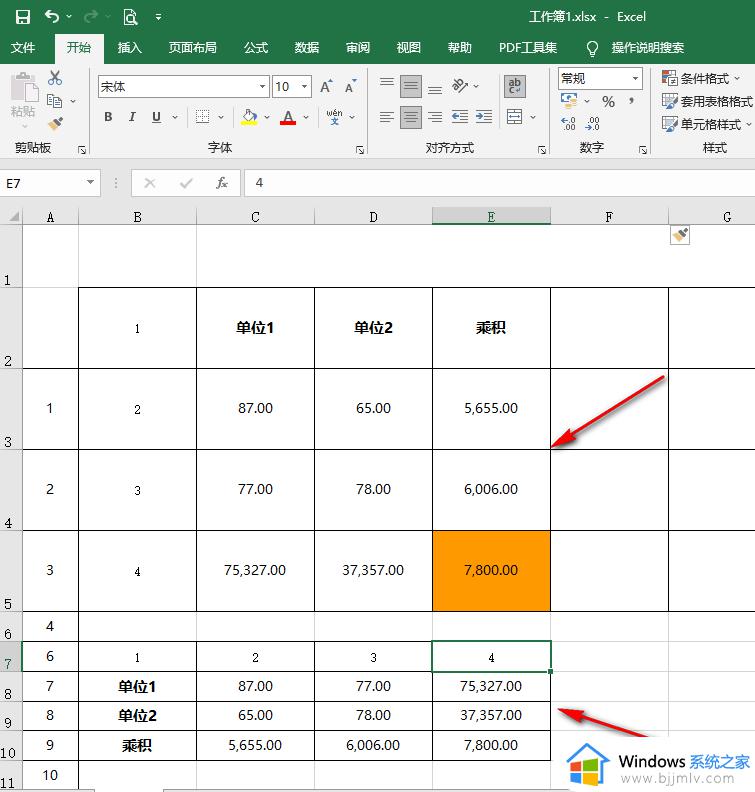Click Decrease Decimal icon
Viewport: 755px width, 792px height.
click(593, 124)
